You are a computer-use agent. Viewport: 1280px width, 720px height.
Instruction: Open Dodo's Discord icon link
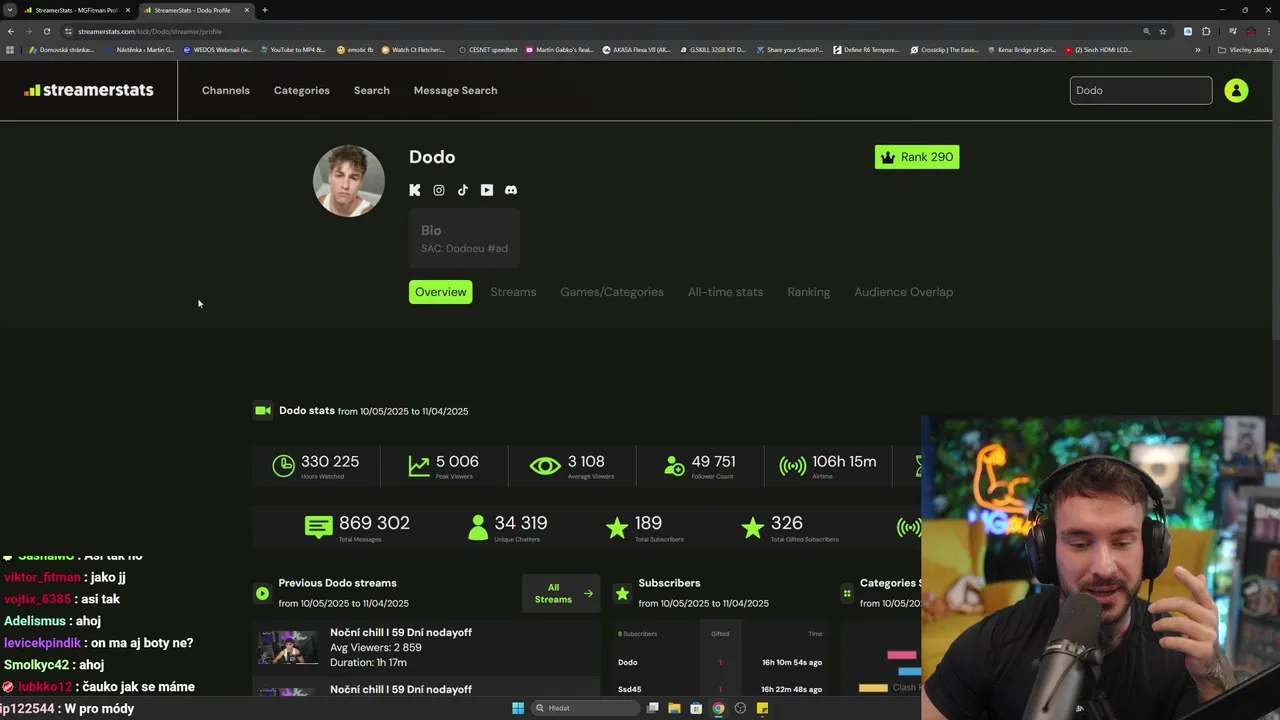511,190
